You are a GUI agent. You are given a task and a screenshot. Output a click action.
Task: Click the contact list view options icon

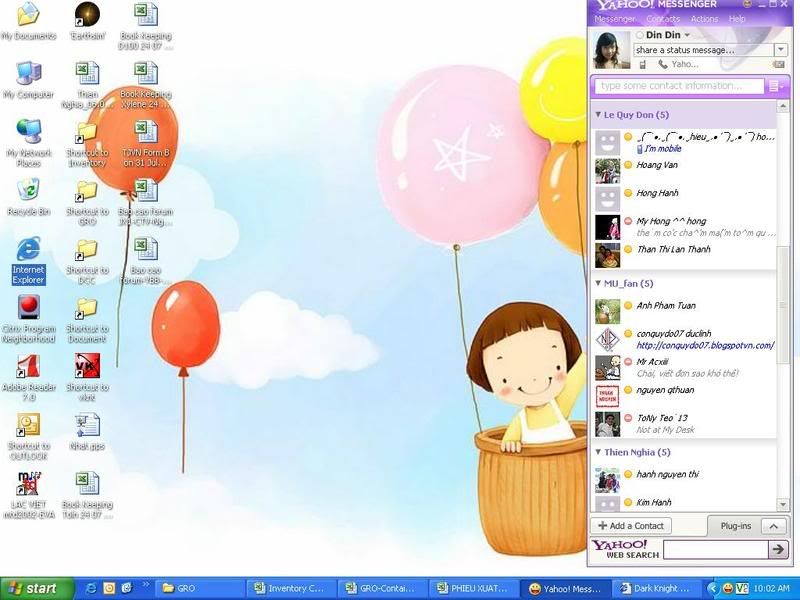tap(776, 86)
